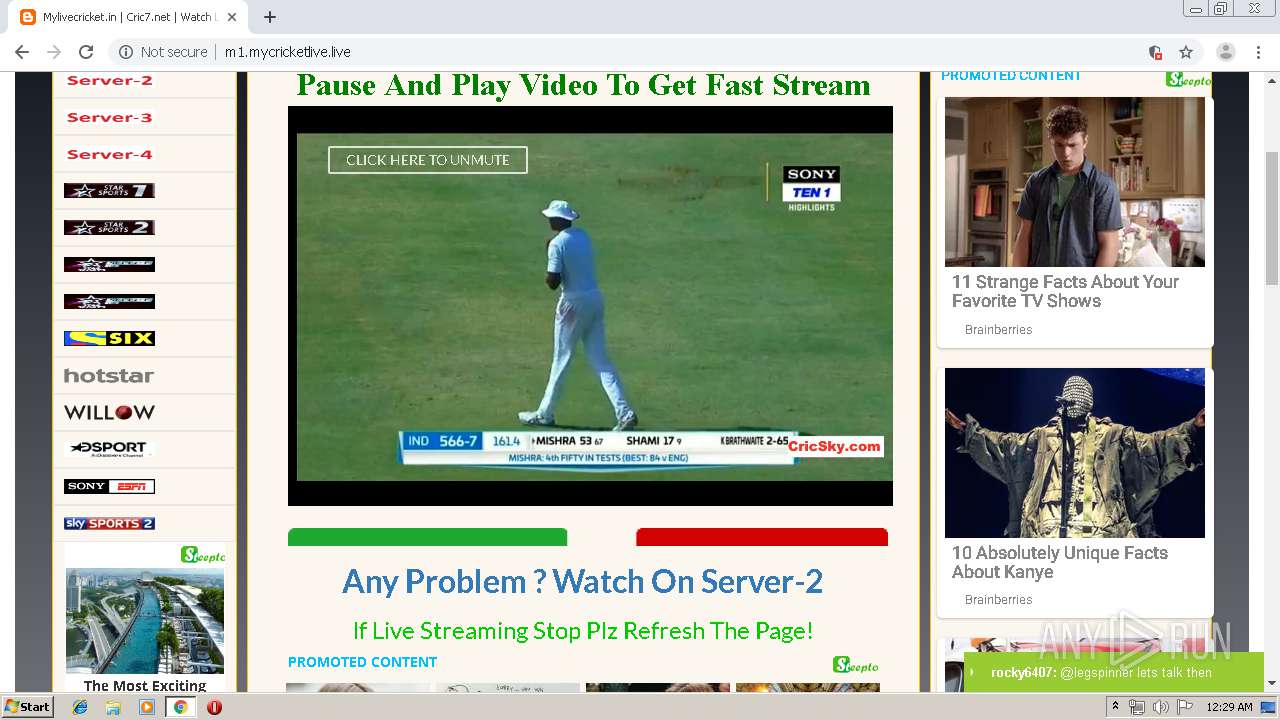Viewport: 1280px width, 720px height.
Task: Open the Sony SIX channel logo
Action: tap(109, 338)
